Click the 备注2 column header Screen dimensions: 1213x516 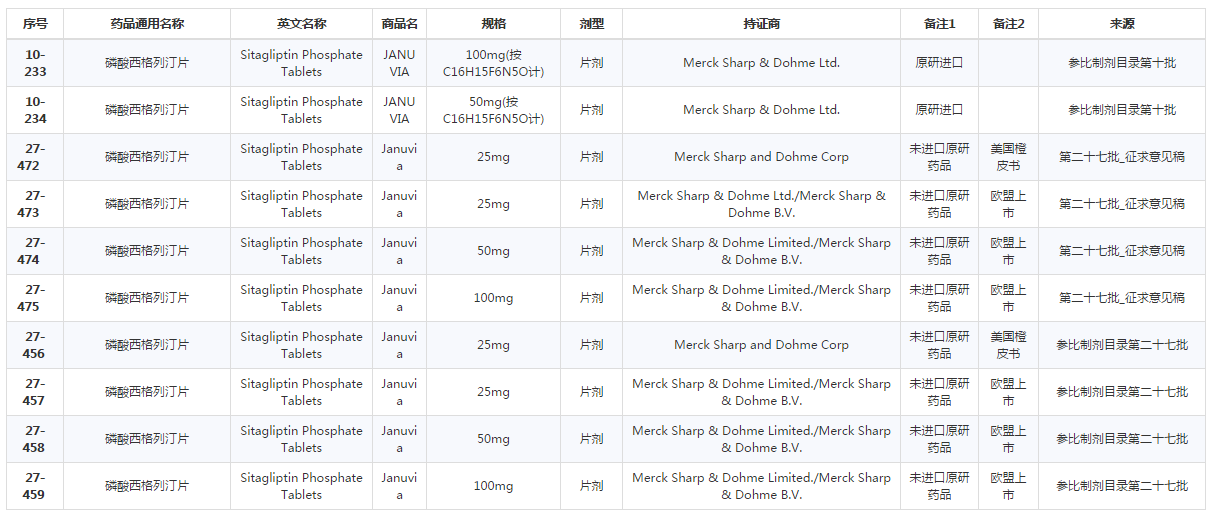tap(1008, 24)
